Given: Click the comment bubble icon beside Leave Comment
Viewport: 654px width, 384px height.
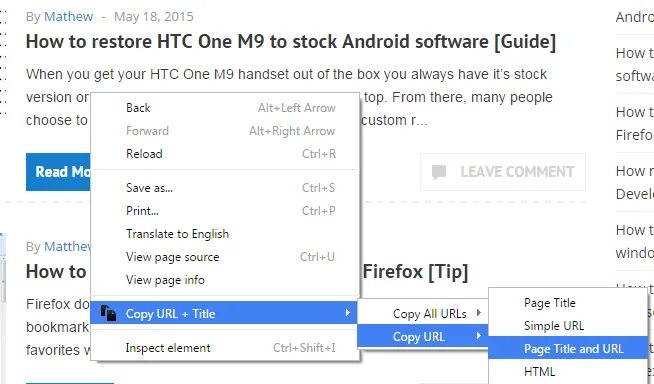Looking at the screenshot, I should coord(439,172).
